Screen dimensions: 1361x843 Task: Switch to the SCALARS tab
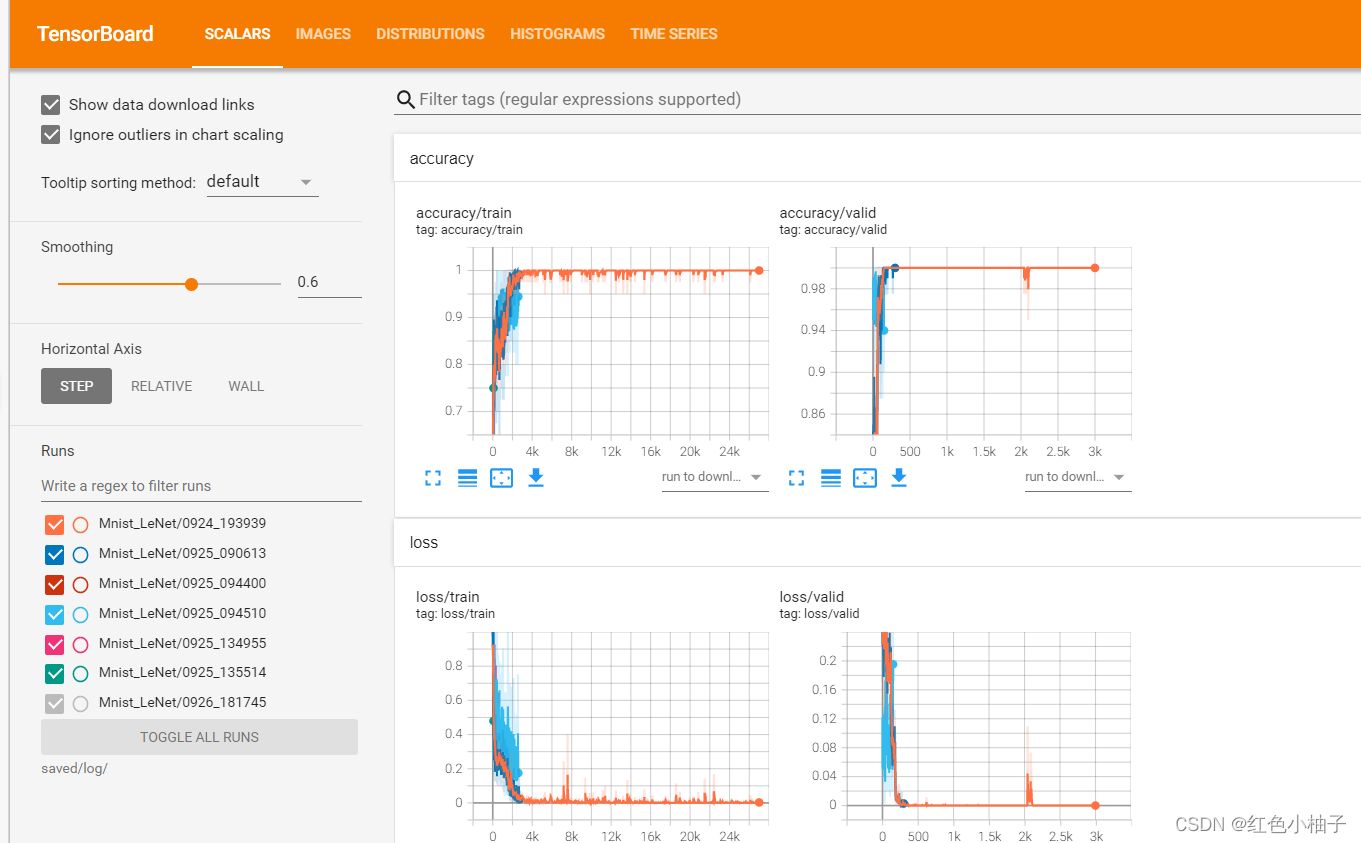point(237,34)
